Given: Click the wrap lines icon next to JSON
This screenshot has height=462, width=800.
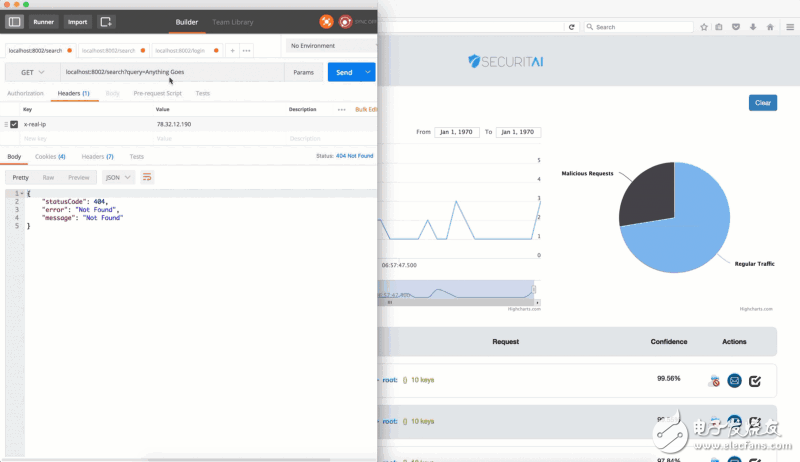Looking at the screenshot, I should click(x=147, y=177).
